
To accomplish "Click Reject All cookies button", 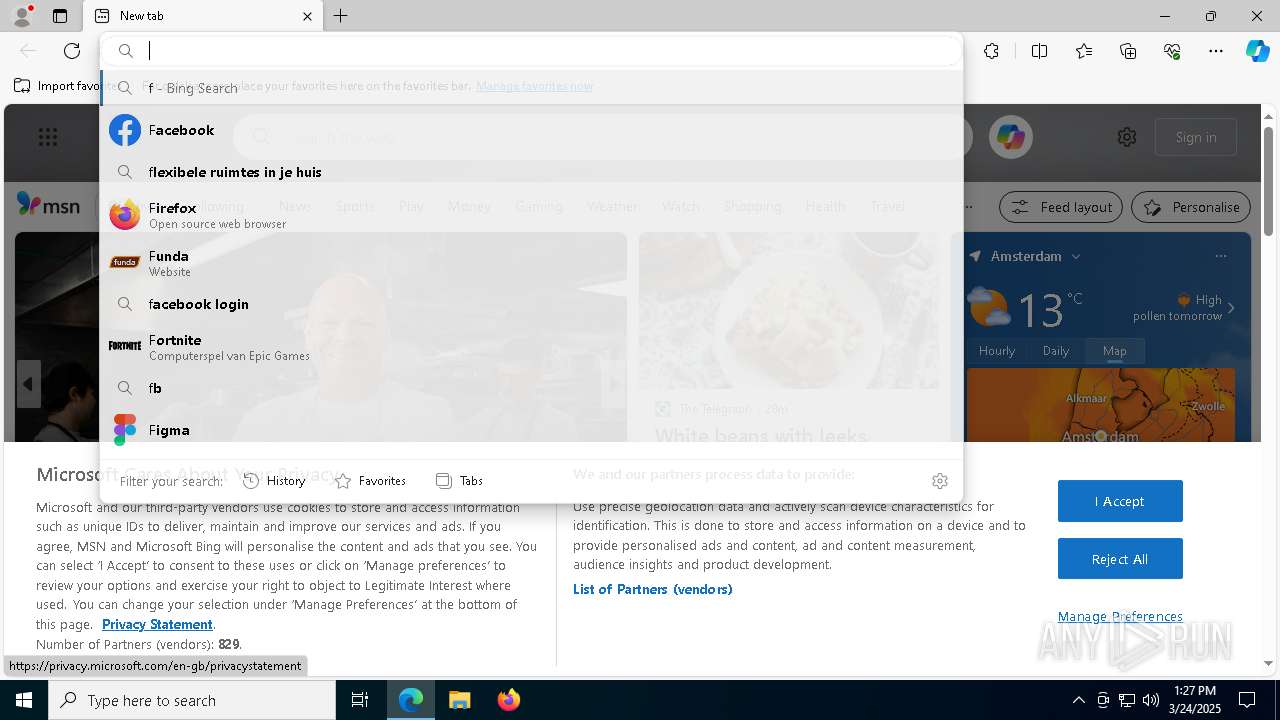I will pos(1120,559).
